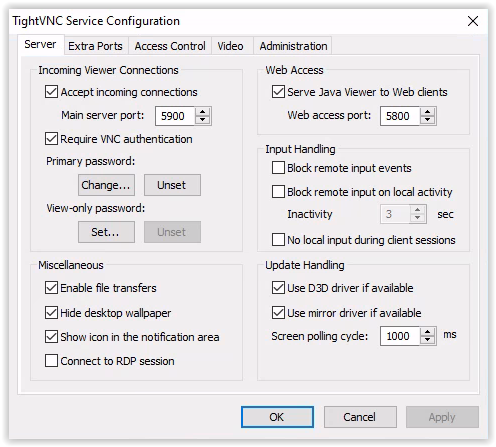Switch to the Server tab

coord(40,44)
